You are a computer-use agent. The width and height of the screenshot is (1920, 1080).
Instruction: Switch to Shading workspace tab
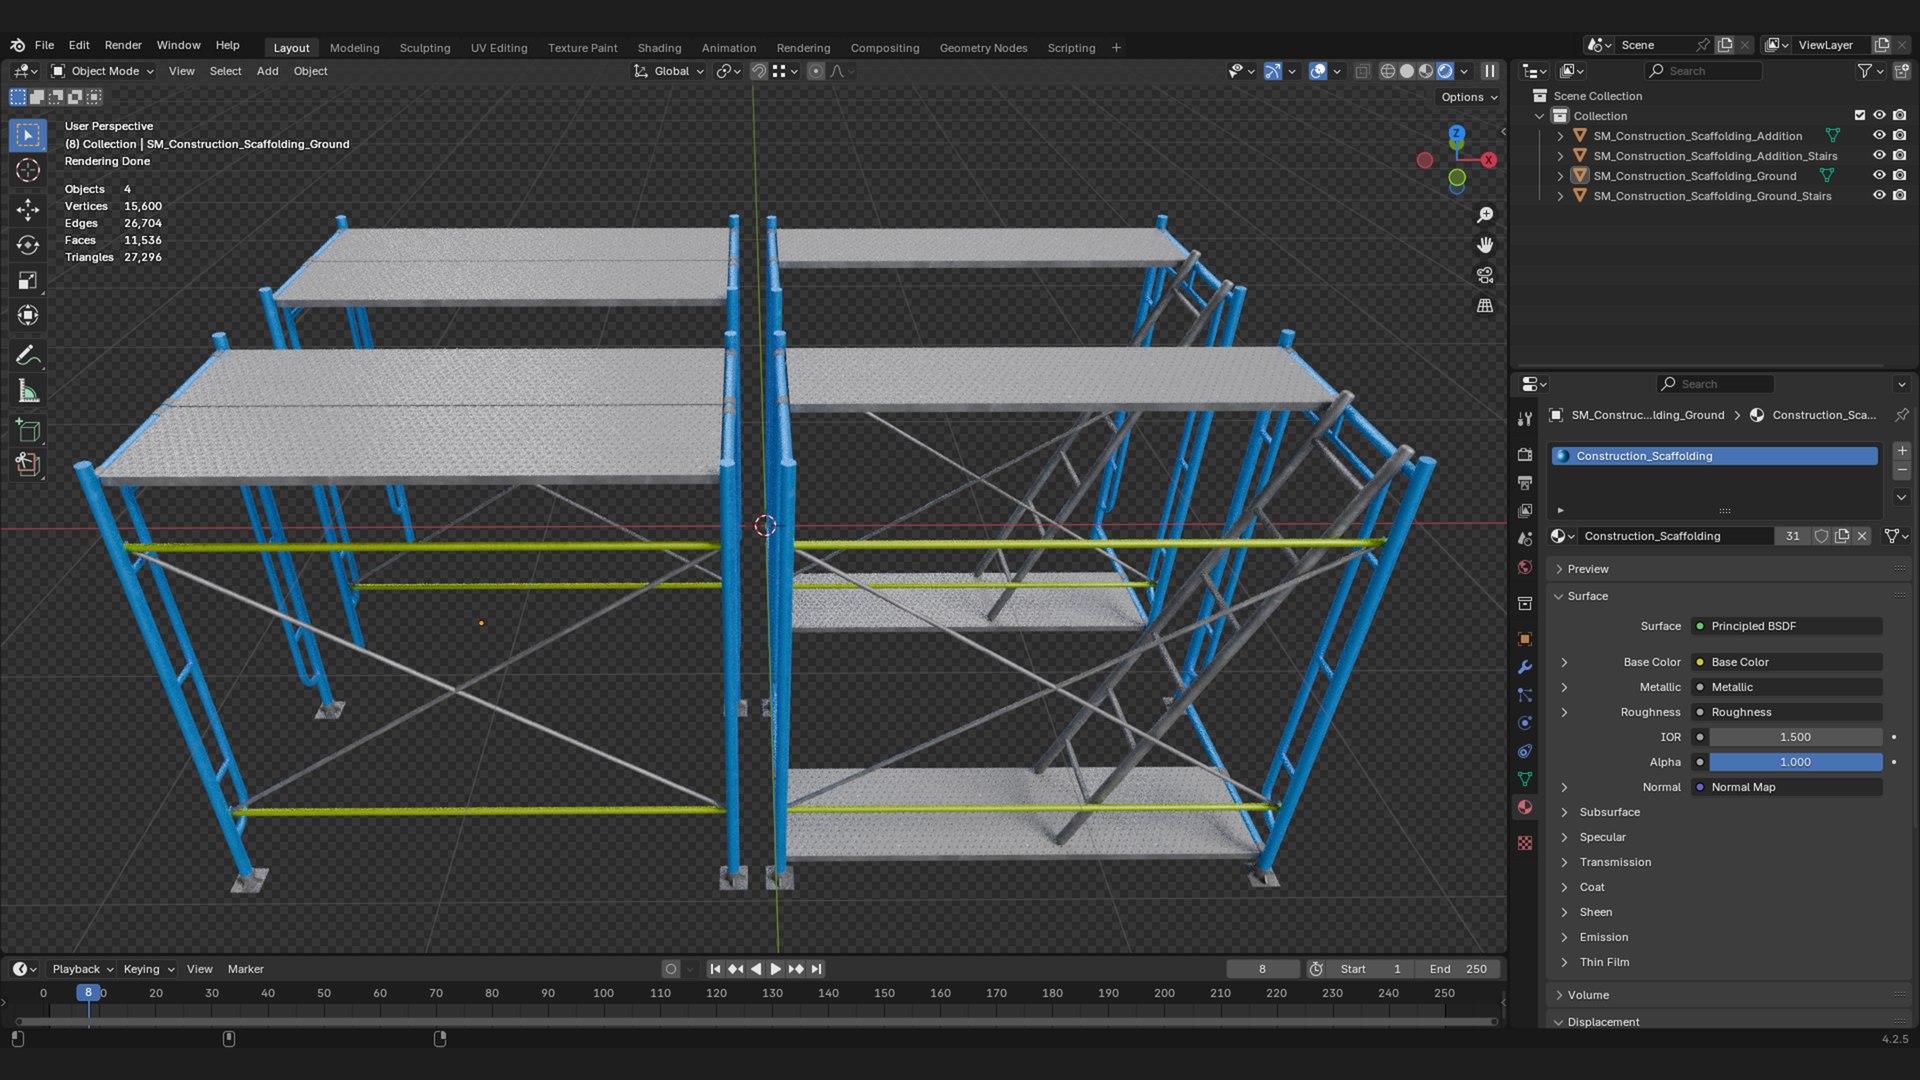click(659, 48)
